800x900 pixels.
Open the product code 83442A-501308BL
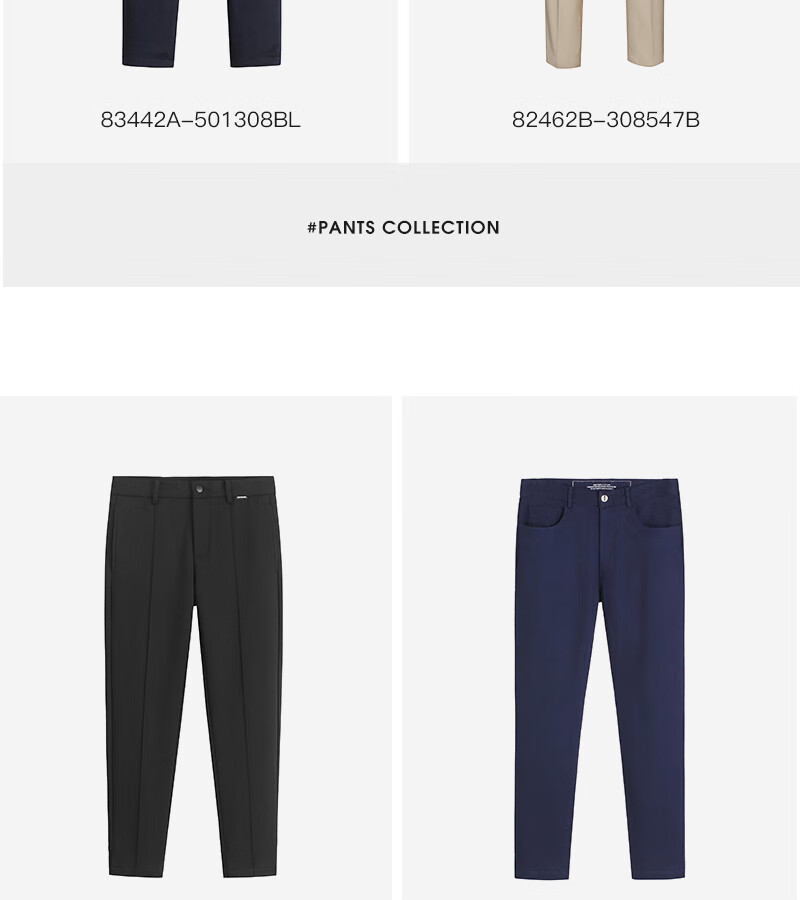pyautogui.click(x=200, y=120)
